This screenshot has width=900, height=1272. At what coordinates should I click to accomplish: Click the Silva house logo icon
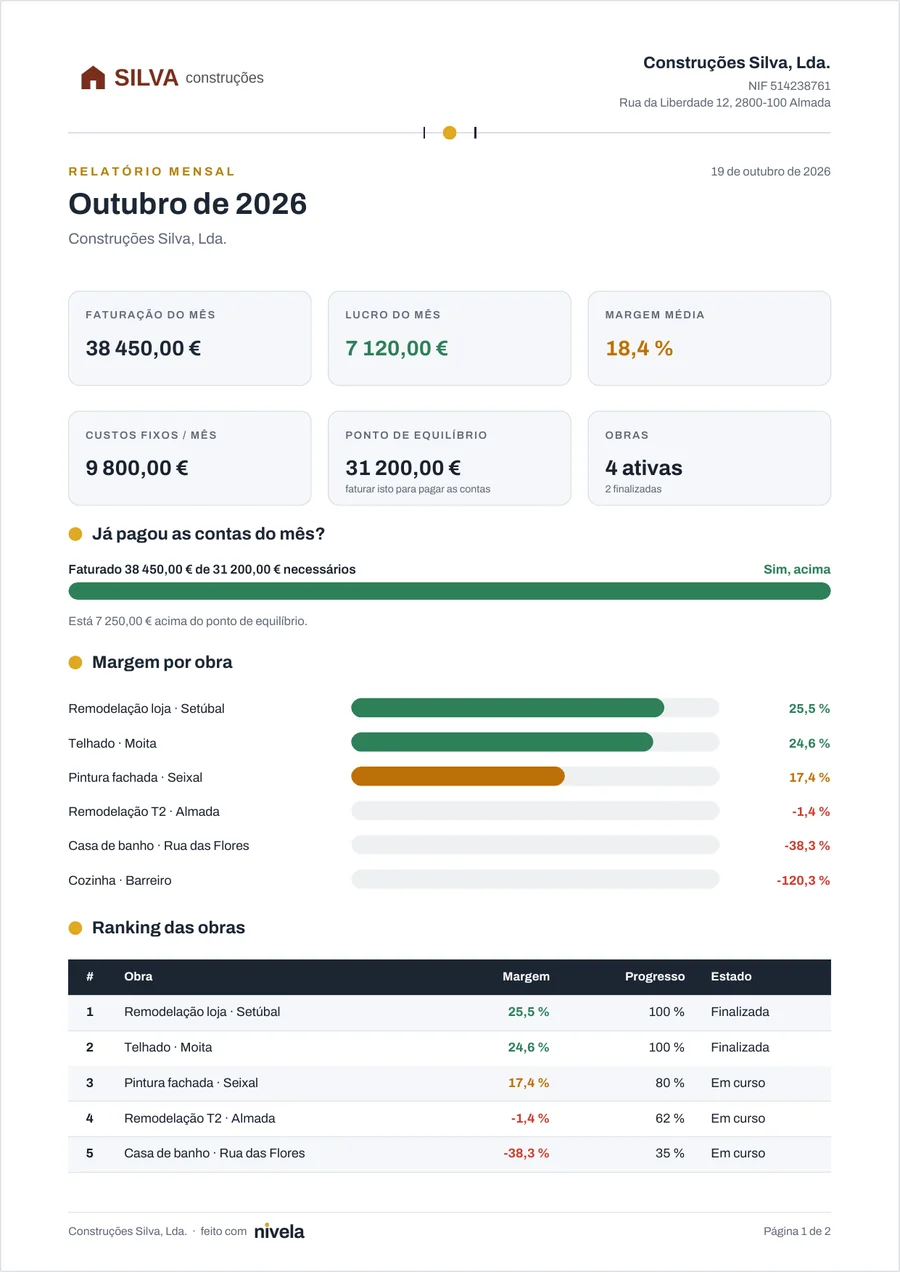[93, 78]
